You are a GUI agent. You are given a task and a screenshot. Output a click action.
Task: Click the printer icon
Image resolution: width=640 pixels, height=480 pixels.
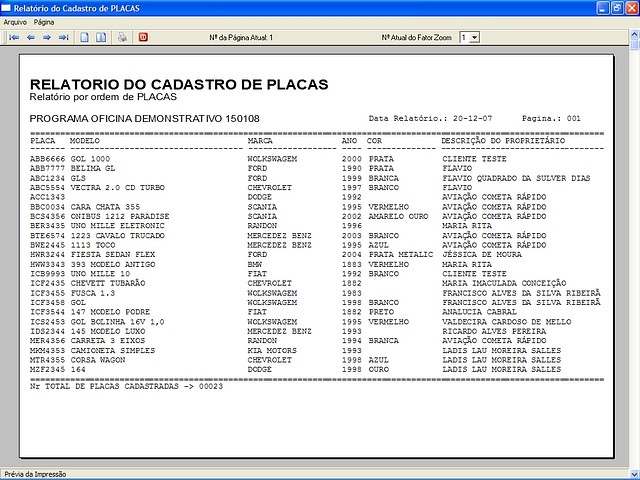[x=122, y=38]
